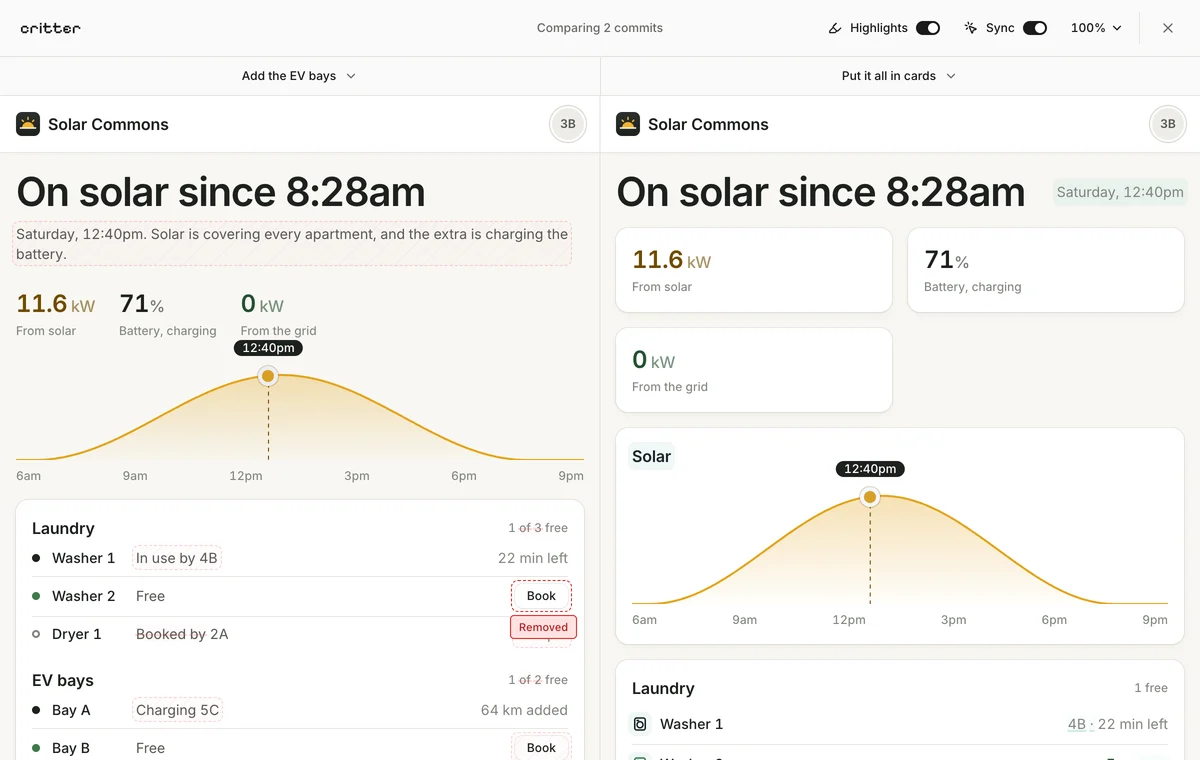This screenshot has height=760, width=1200.
Task: Click the 12:40pm marker on right chart
Action: coord(870,468)
